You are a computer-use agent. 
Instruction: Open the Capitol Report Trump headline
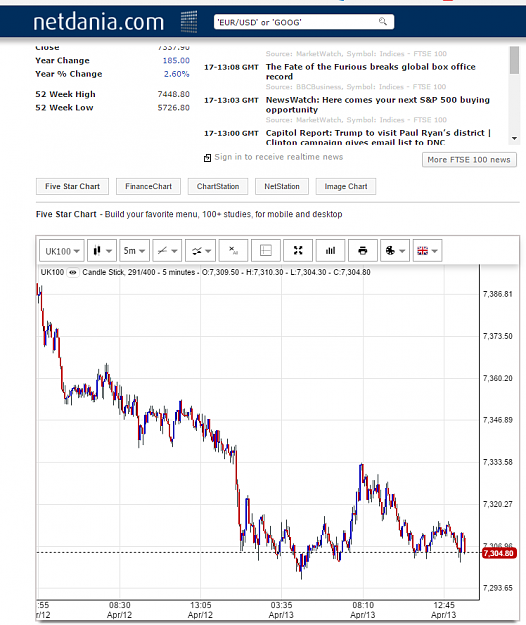[x=378, y=138]
